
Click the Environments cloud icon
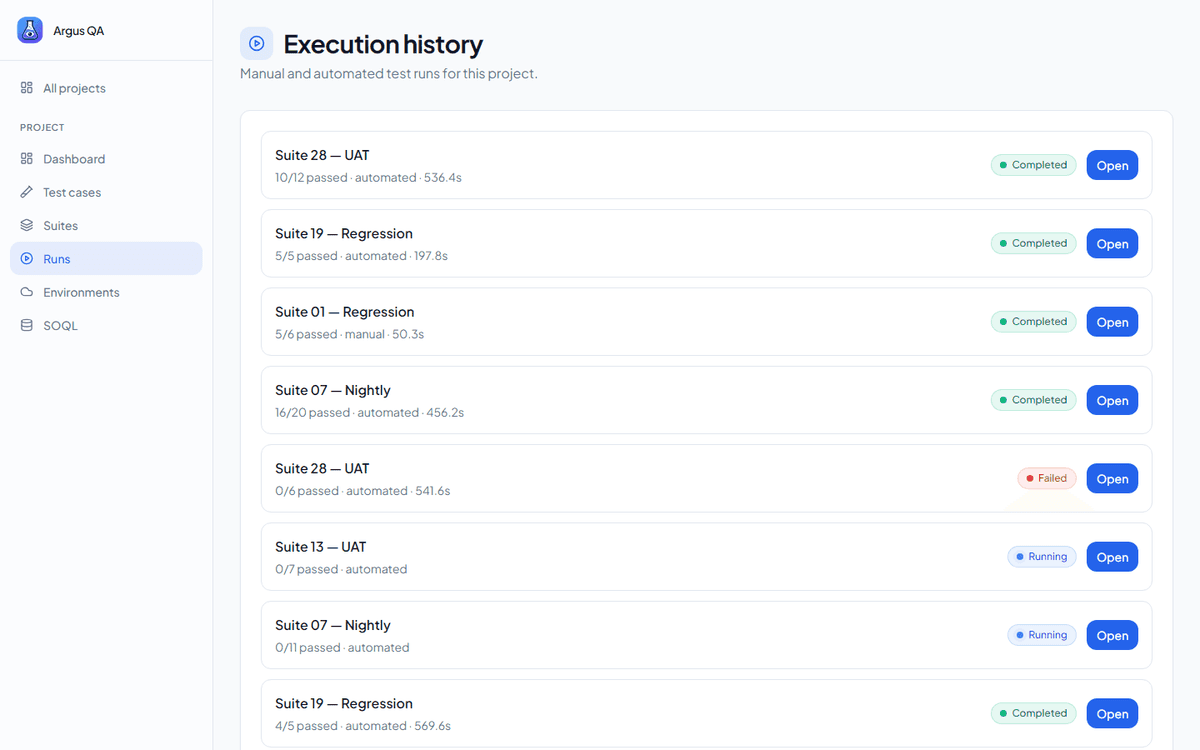pos(27,292)
